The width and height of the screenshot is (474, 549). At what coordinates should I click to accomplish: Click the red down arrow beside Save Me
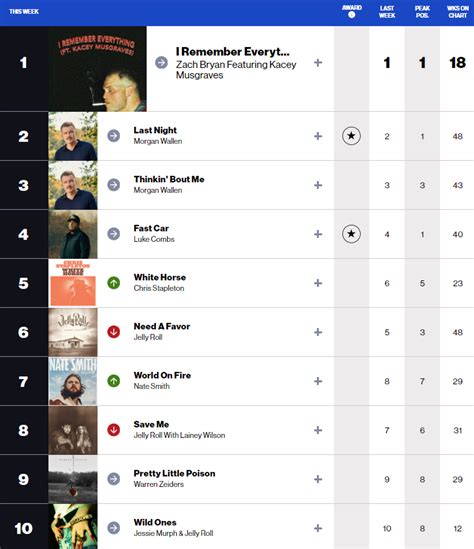point(113,430)
